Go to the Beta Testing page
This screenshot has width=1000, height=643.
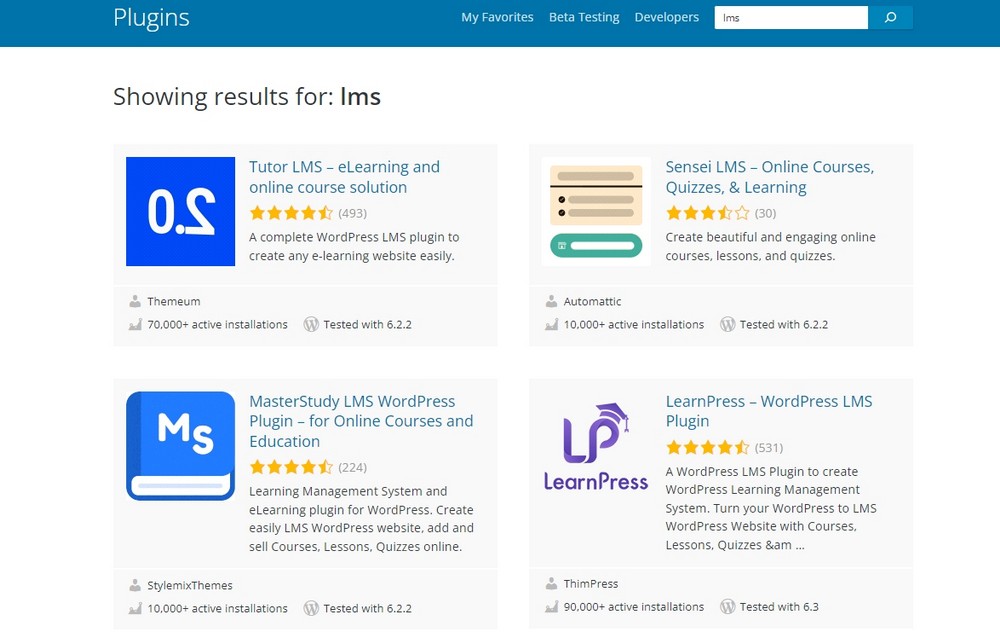coord(584,17)
